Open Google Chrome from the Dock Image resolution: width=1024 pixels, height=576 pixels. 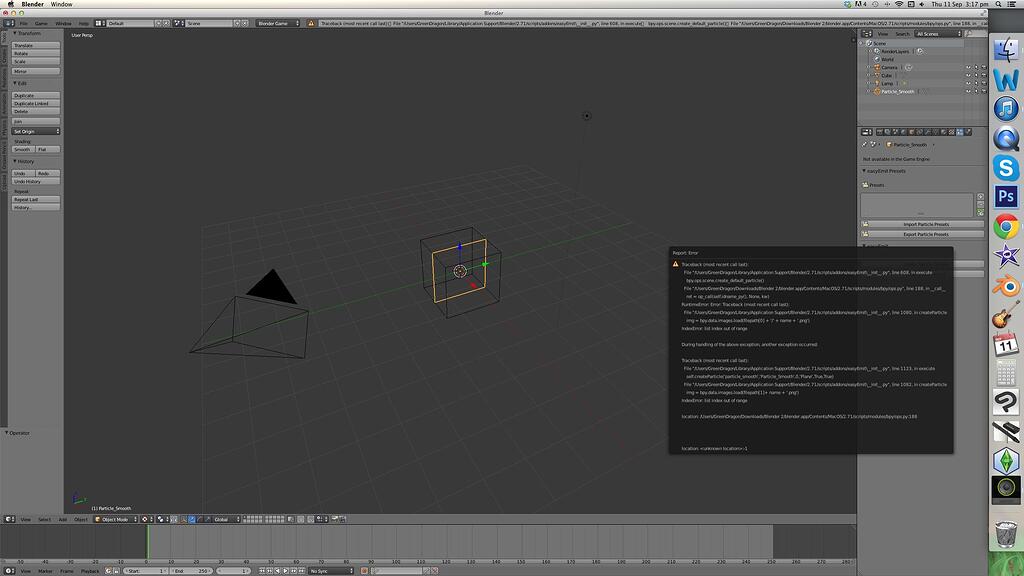coord(1006,227)
